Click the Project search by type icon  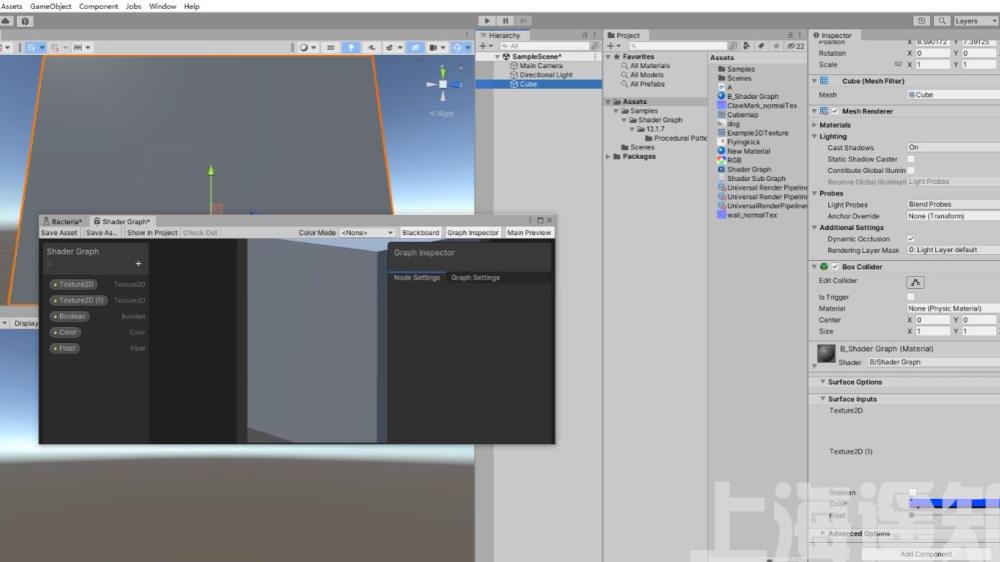746,46
